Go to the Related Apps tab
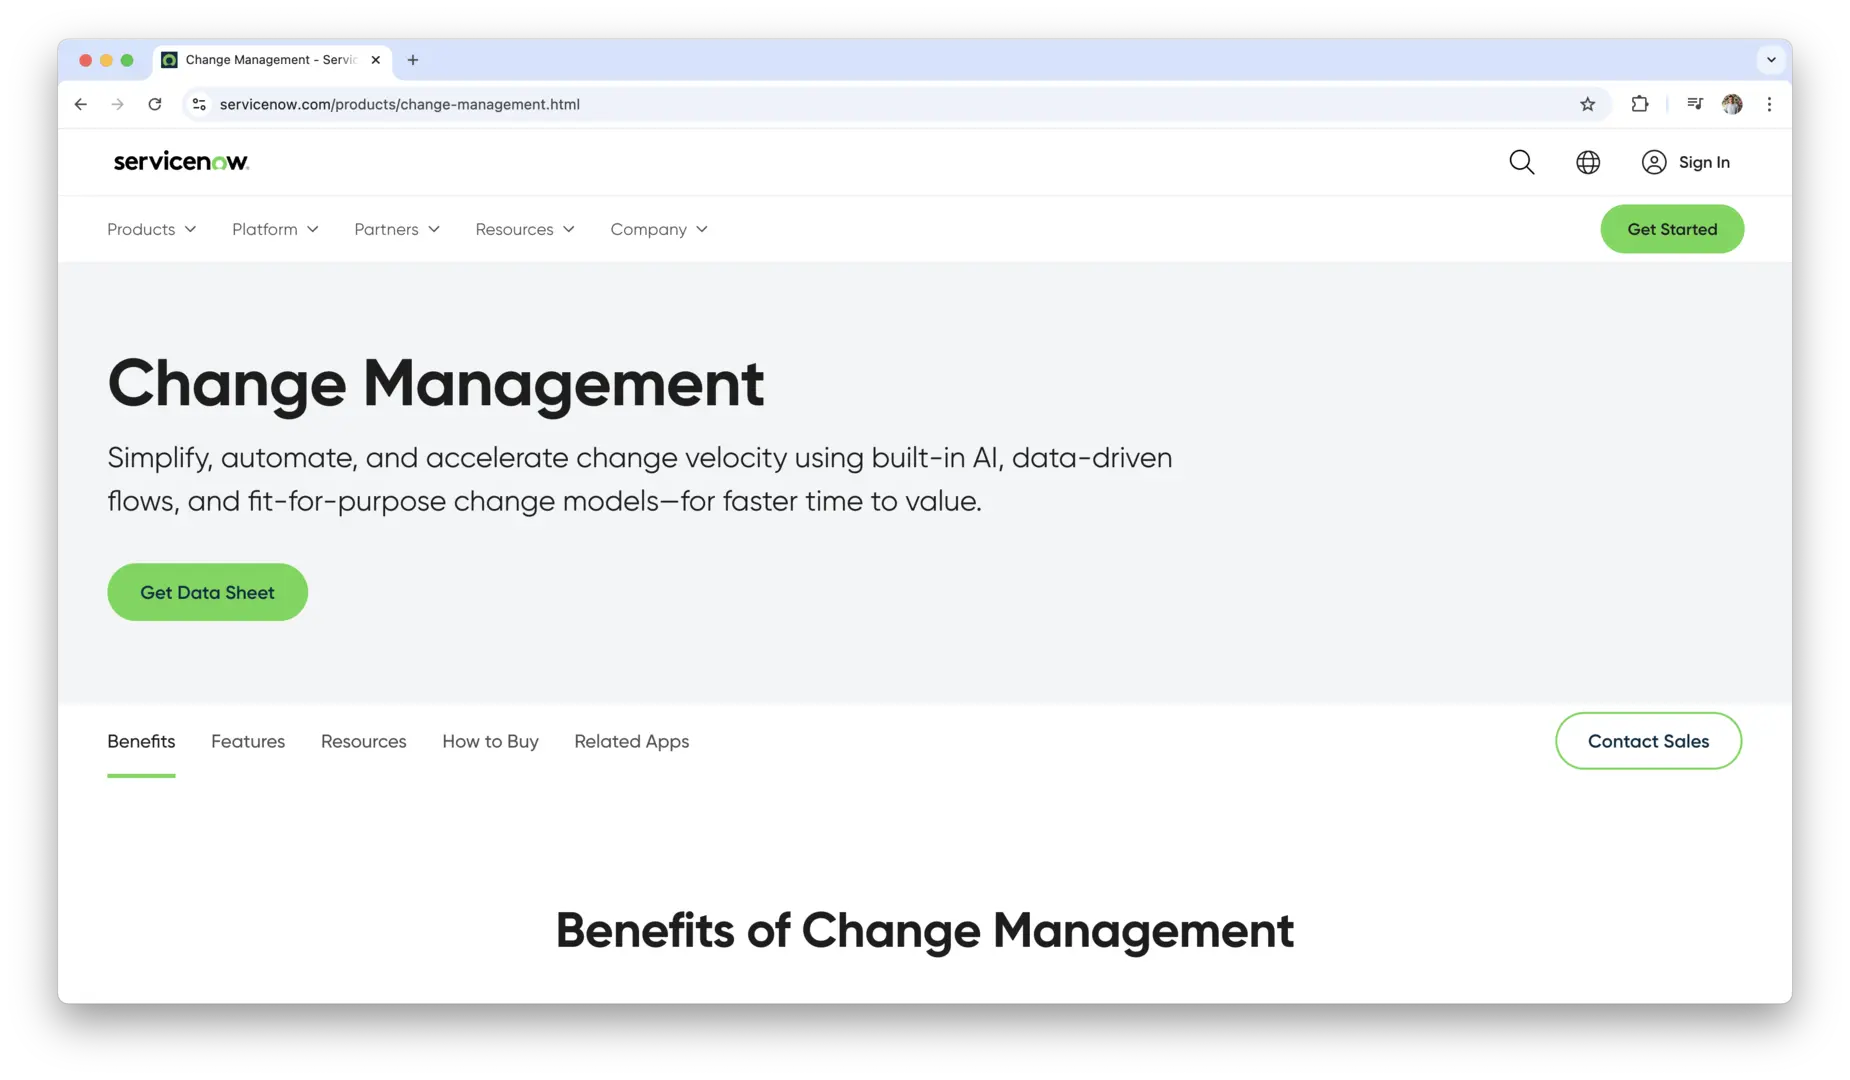This screenshot has height=1080, width=1850. (x=632, y=741)
